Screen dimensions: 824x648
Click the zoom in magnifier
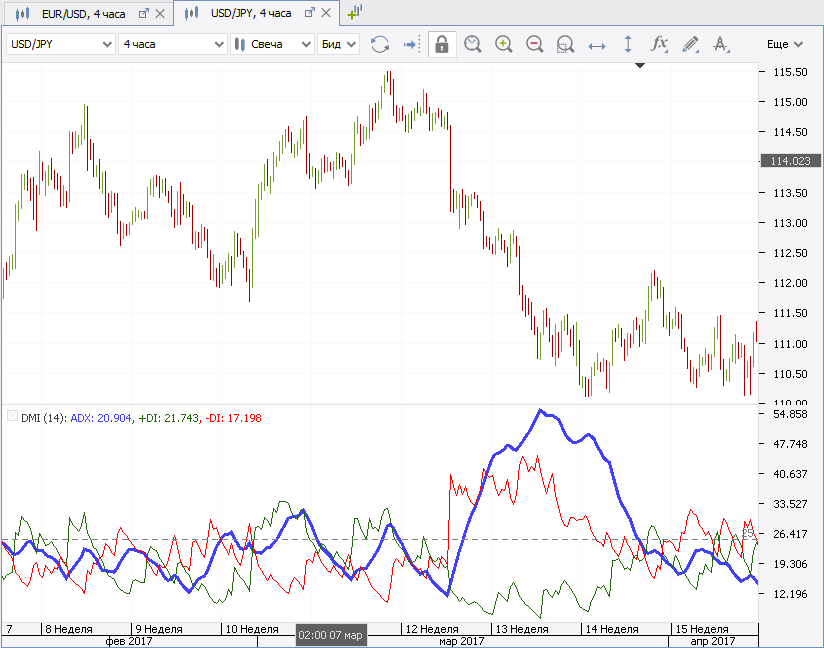[x=503, y=44]
